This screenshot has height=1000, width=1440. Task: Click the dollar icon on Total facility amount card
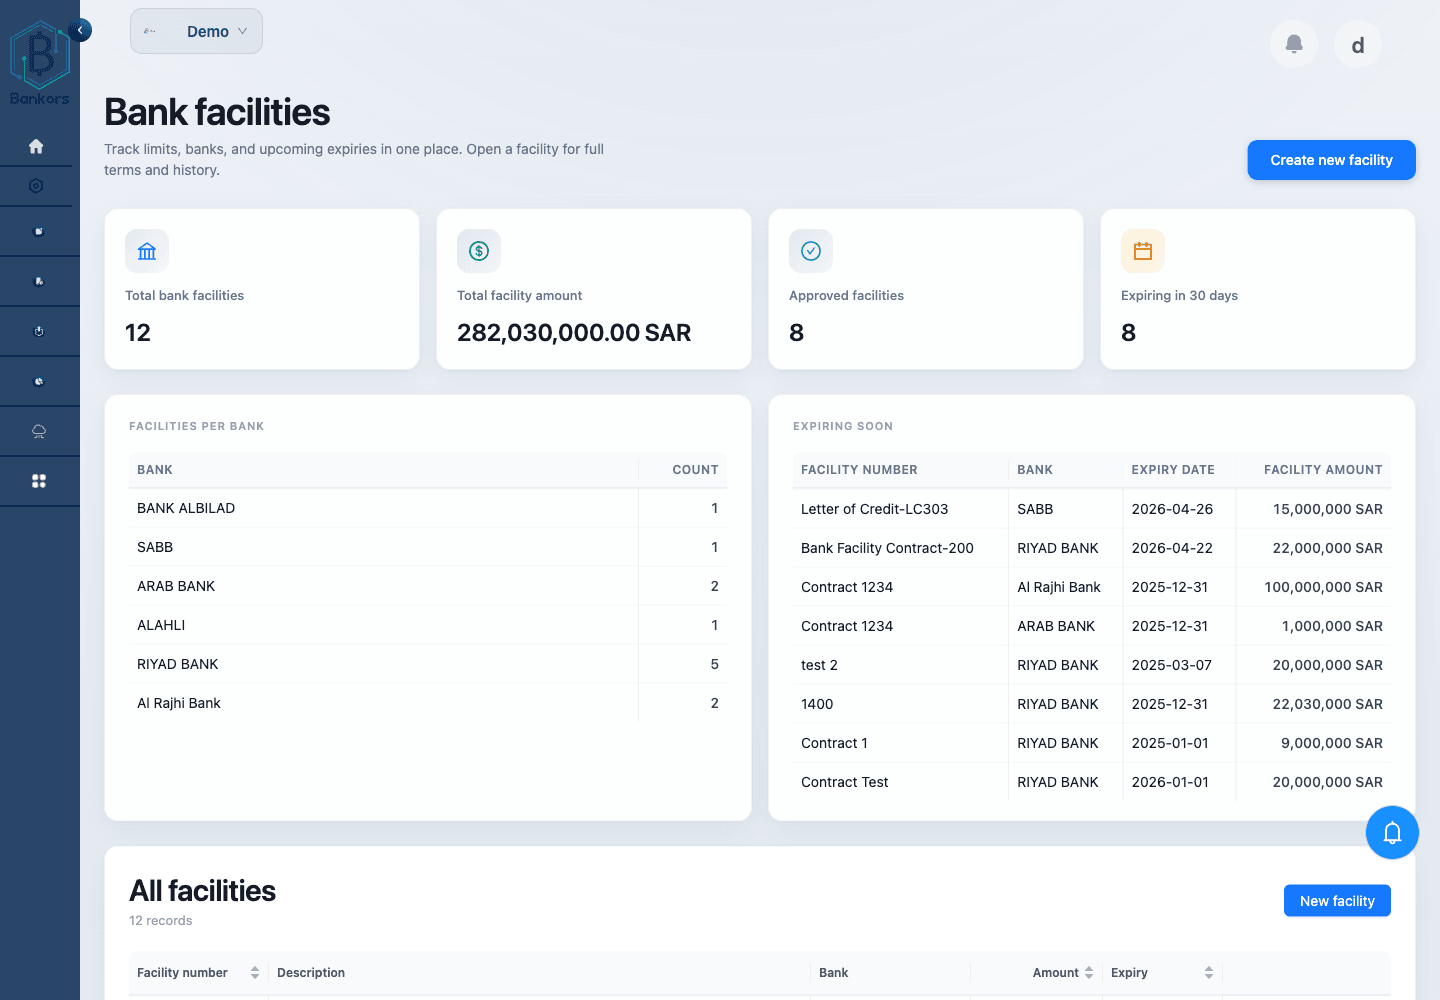[x=478, y=251]
